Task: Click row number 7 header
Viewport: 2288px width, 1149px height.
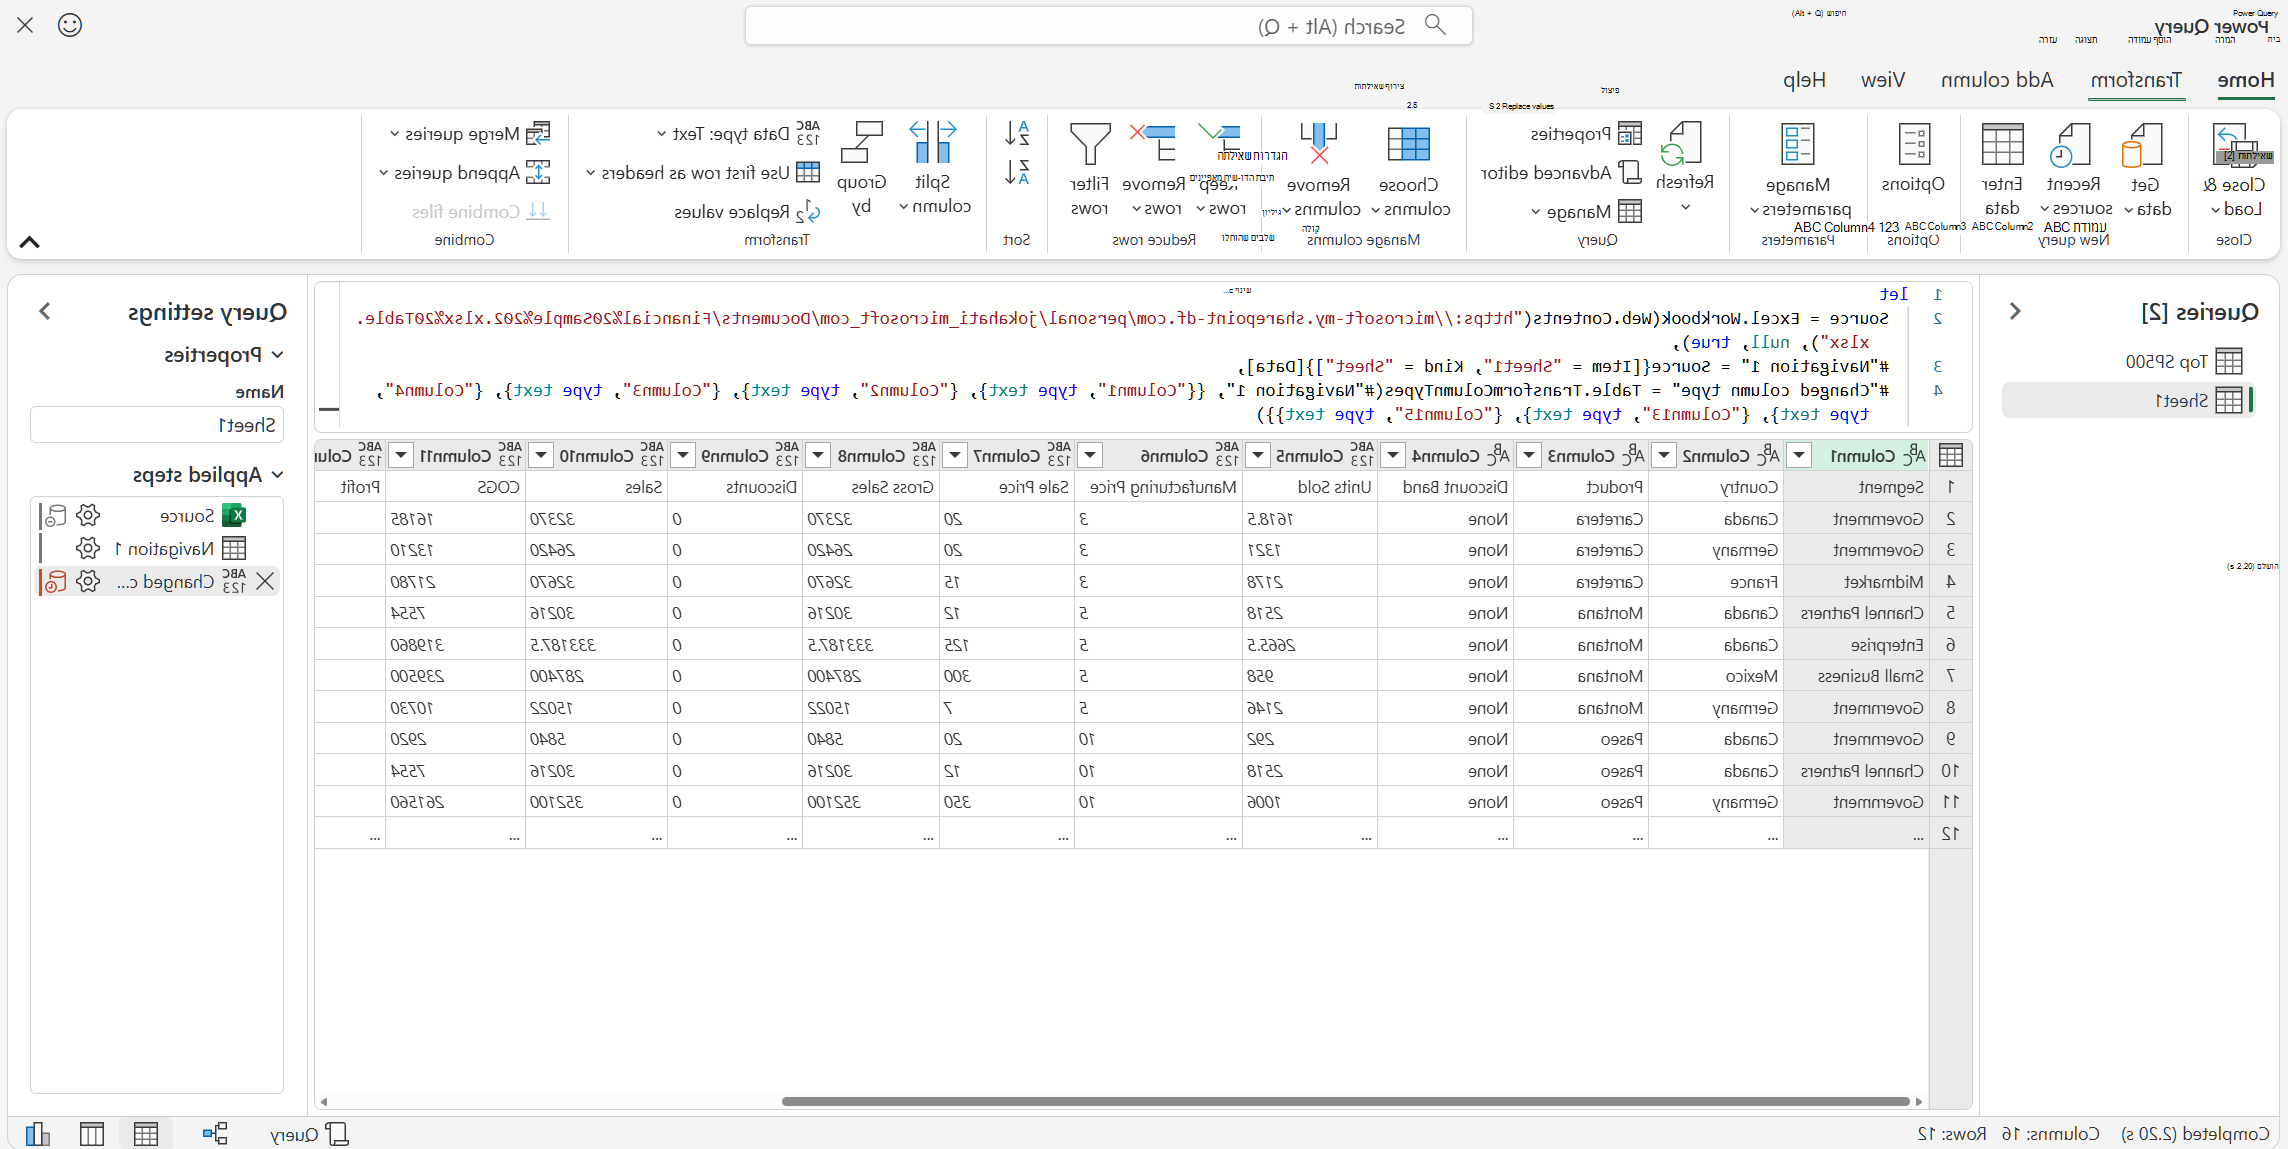Action: pos(1950,676)
